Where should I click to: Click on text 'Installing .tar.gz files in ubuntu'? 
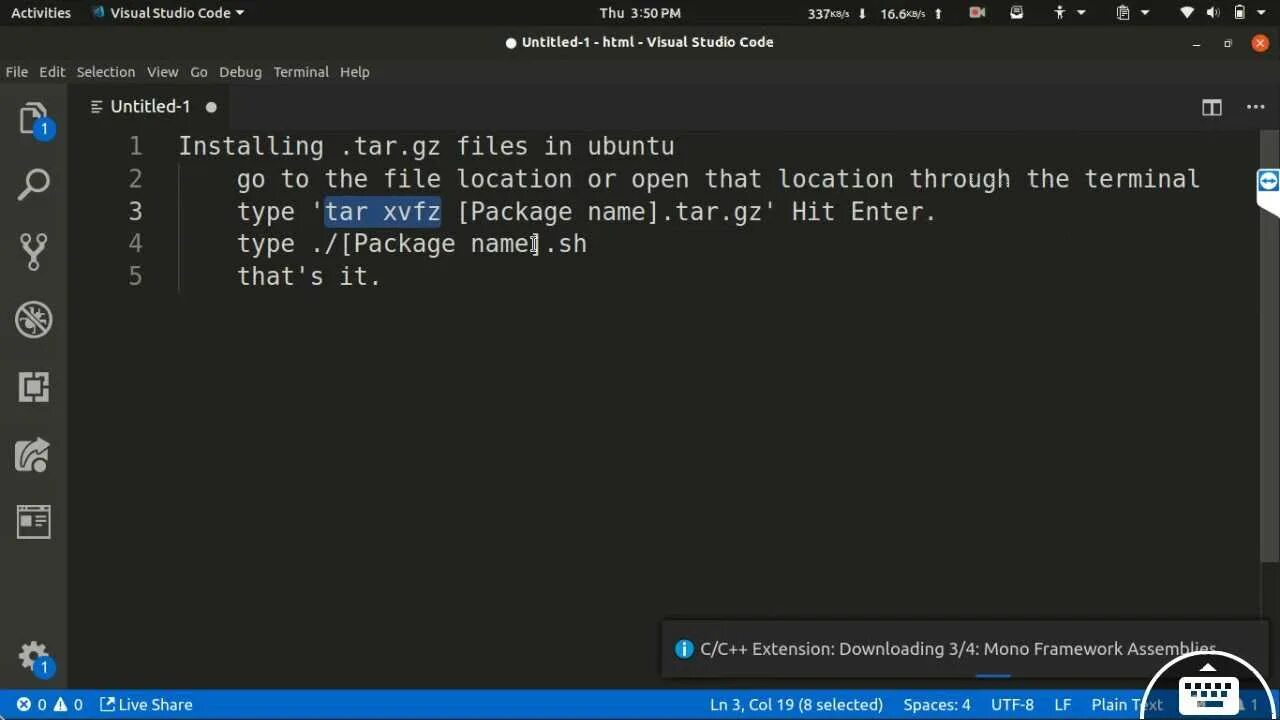tap(426, 147)
